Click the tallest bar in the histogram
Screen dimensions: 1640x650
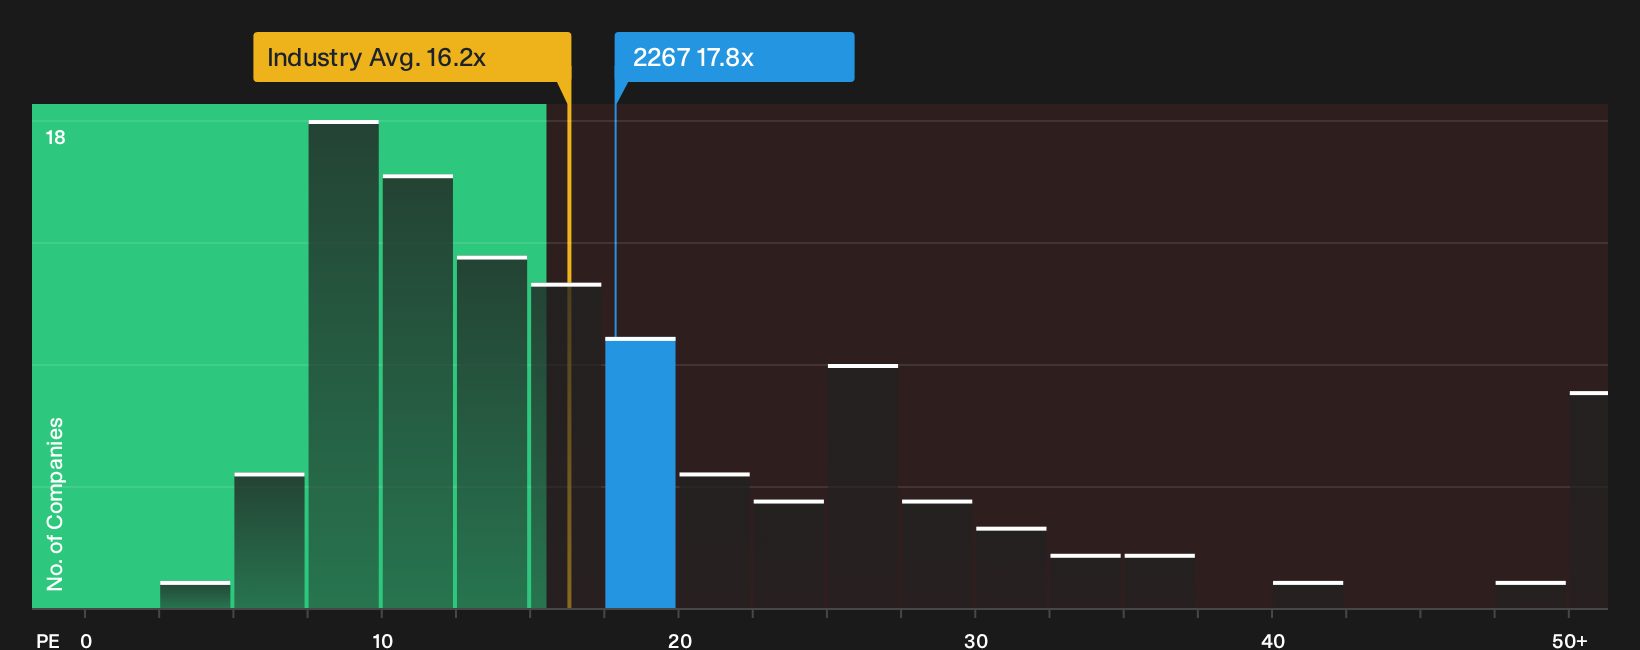coord(344,365)
